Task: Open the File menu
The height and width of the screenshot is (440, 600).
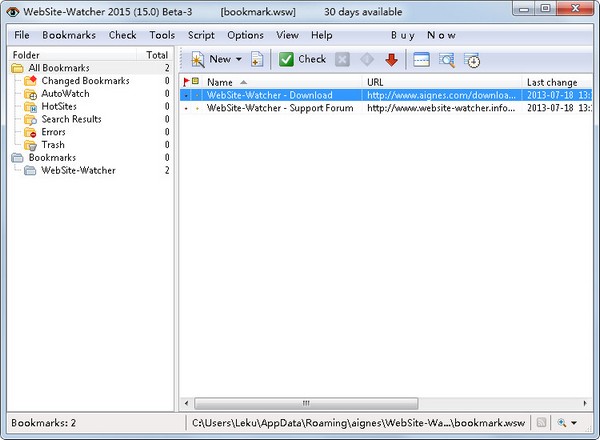Action: (21, 35)
